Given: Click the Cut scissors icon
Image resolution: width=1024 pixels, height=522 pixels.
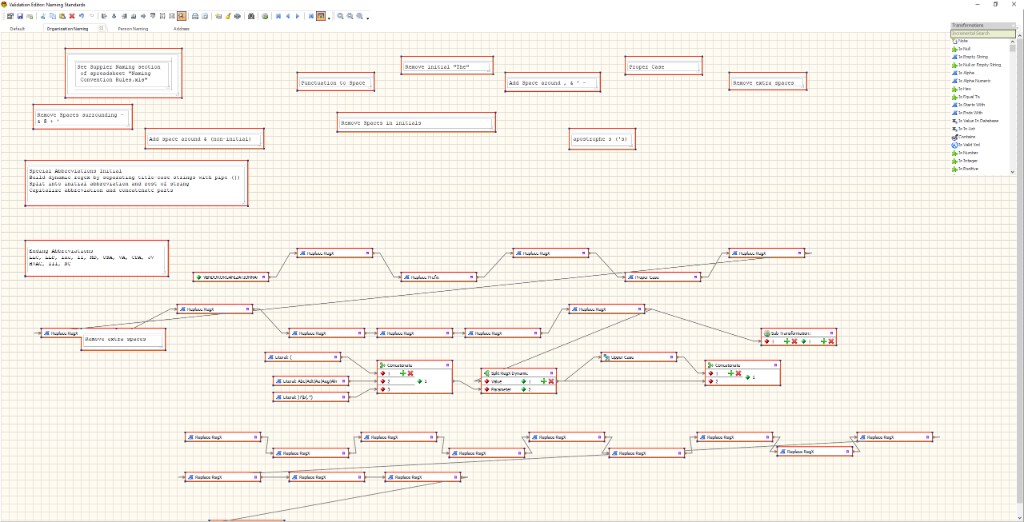Looking at the screenshot, I should pyautogui.click(x=43, y=16).
